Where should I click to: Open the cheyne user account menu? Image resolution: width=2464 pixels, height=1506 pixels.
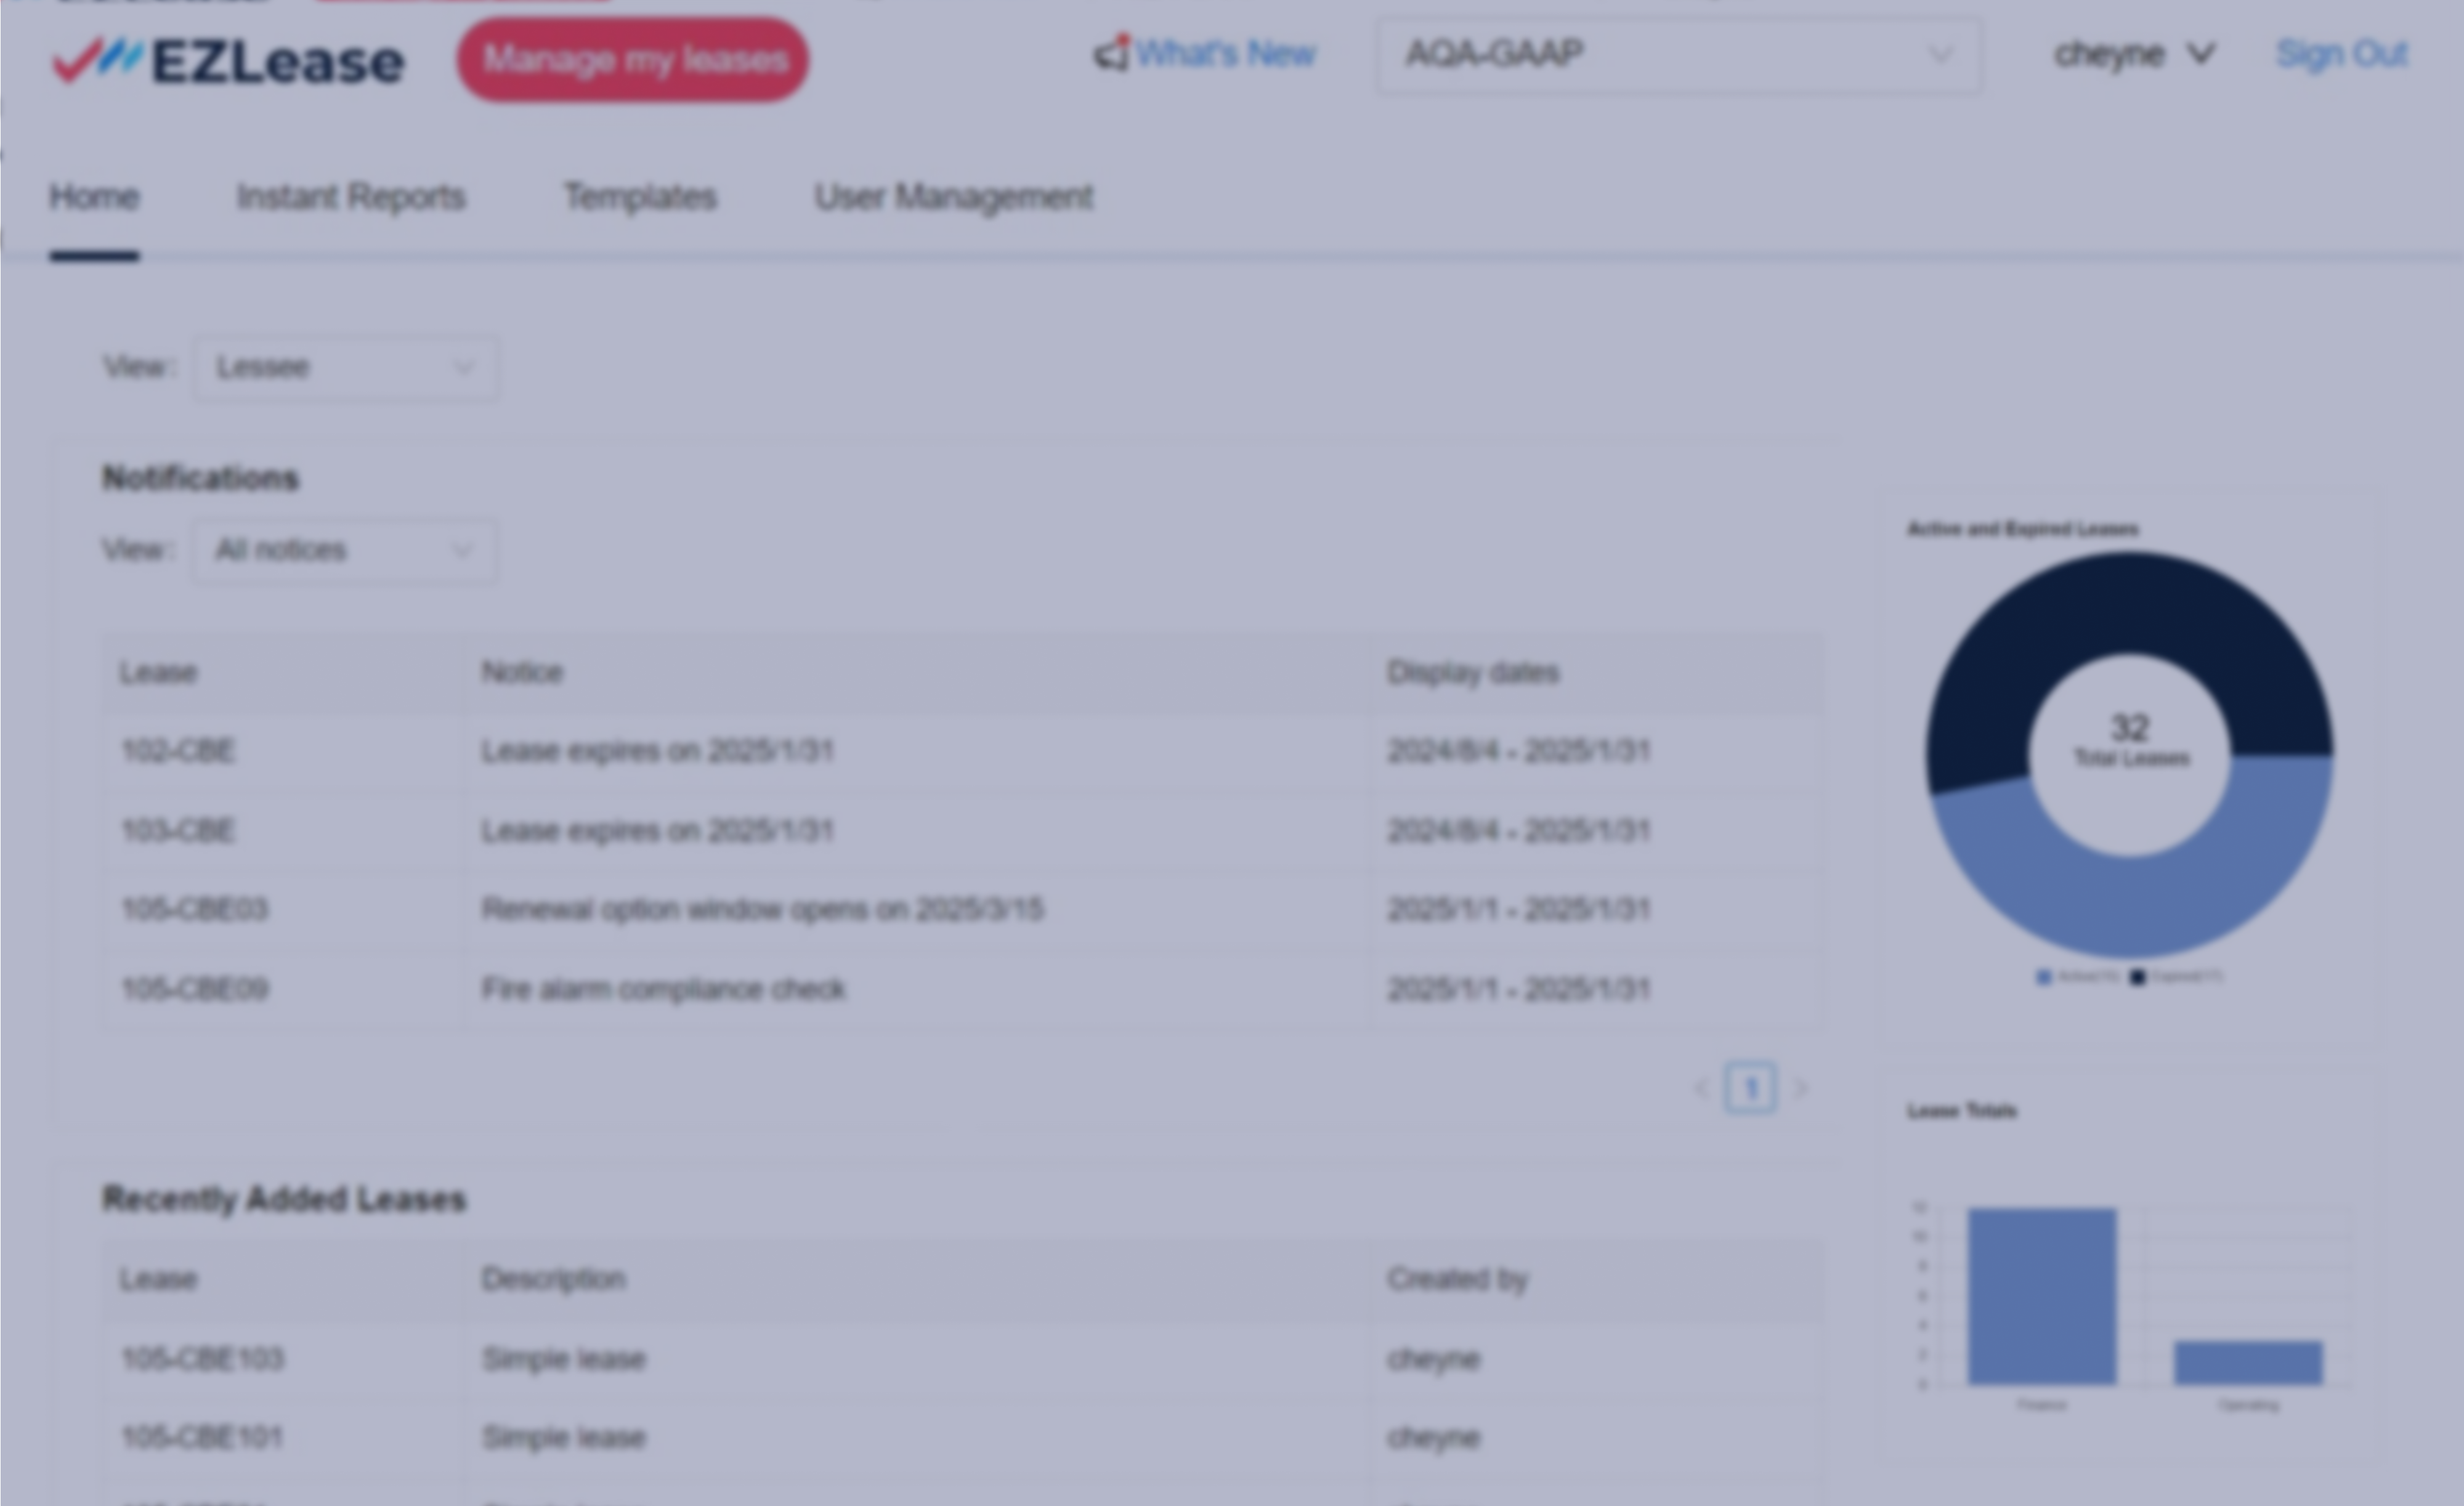[x=2135, y=55]
